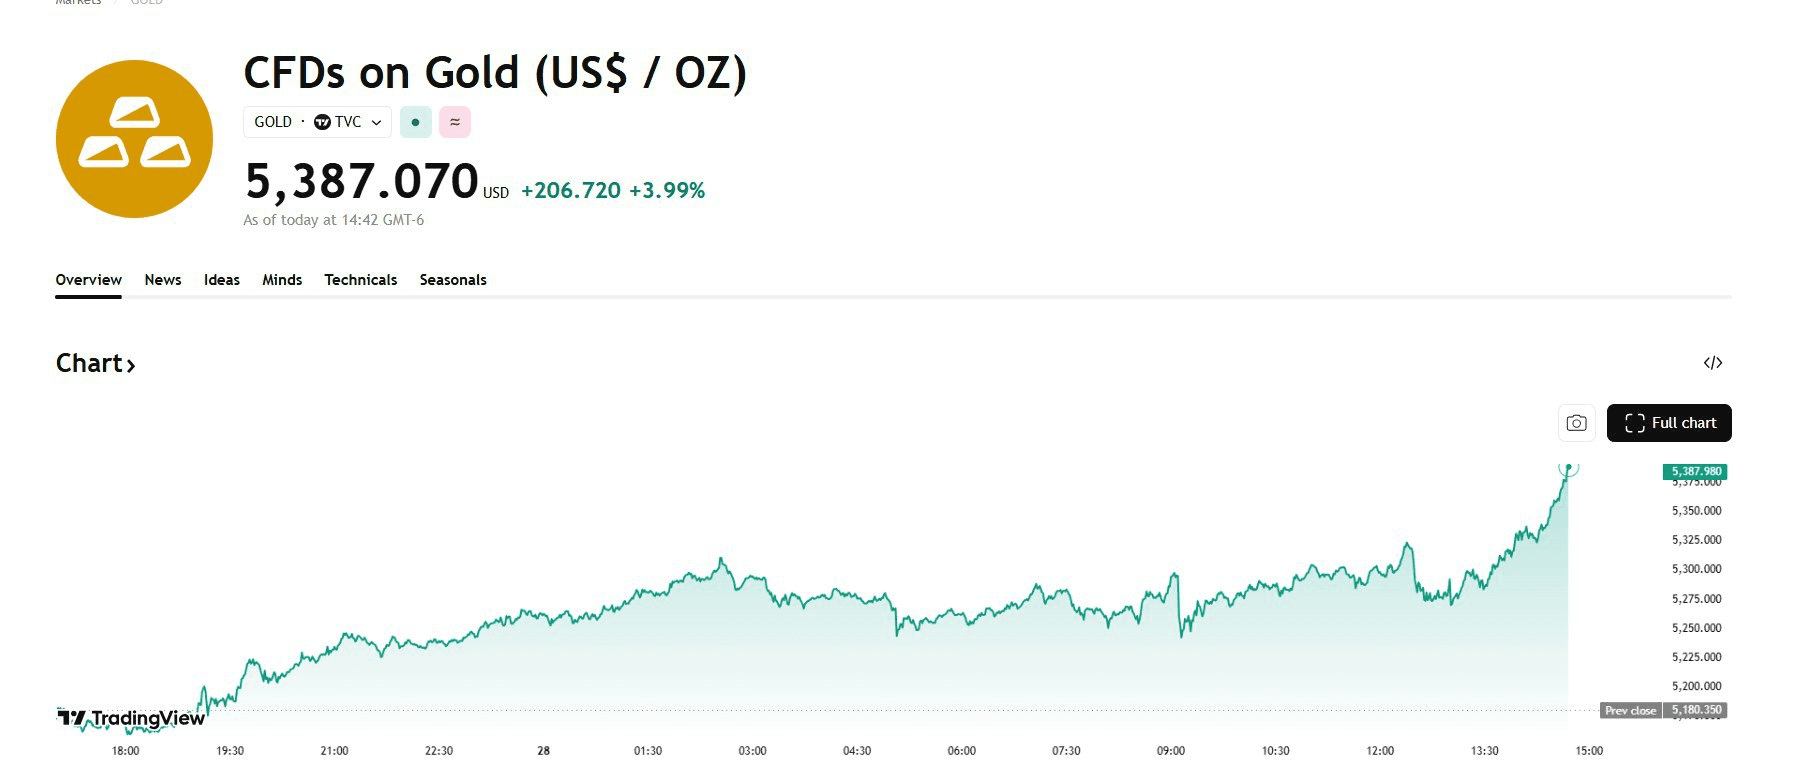
Task: Switch to the News tab
Action: coord(163,280)
